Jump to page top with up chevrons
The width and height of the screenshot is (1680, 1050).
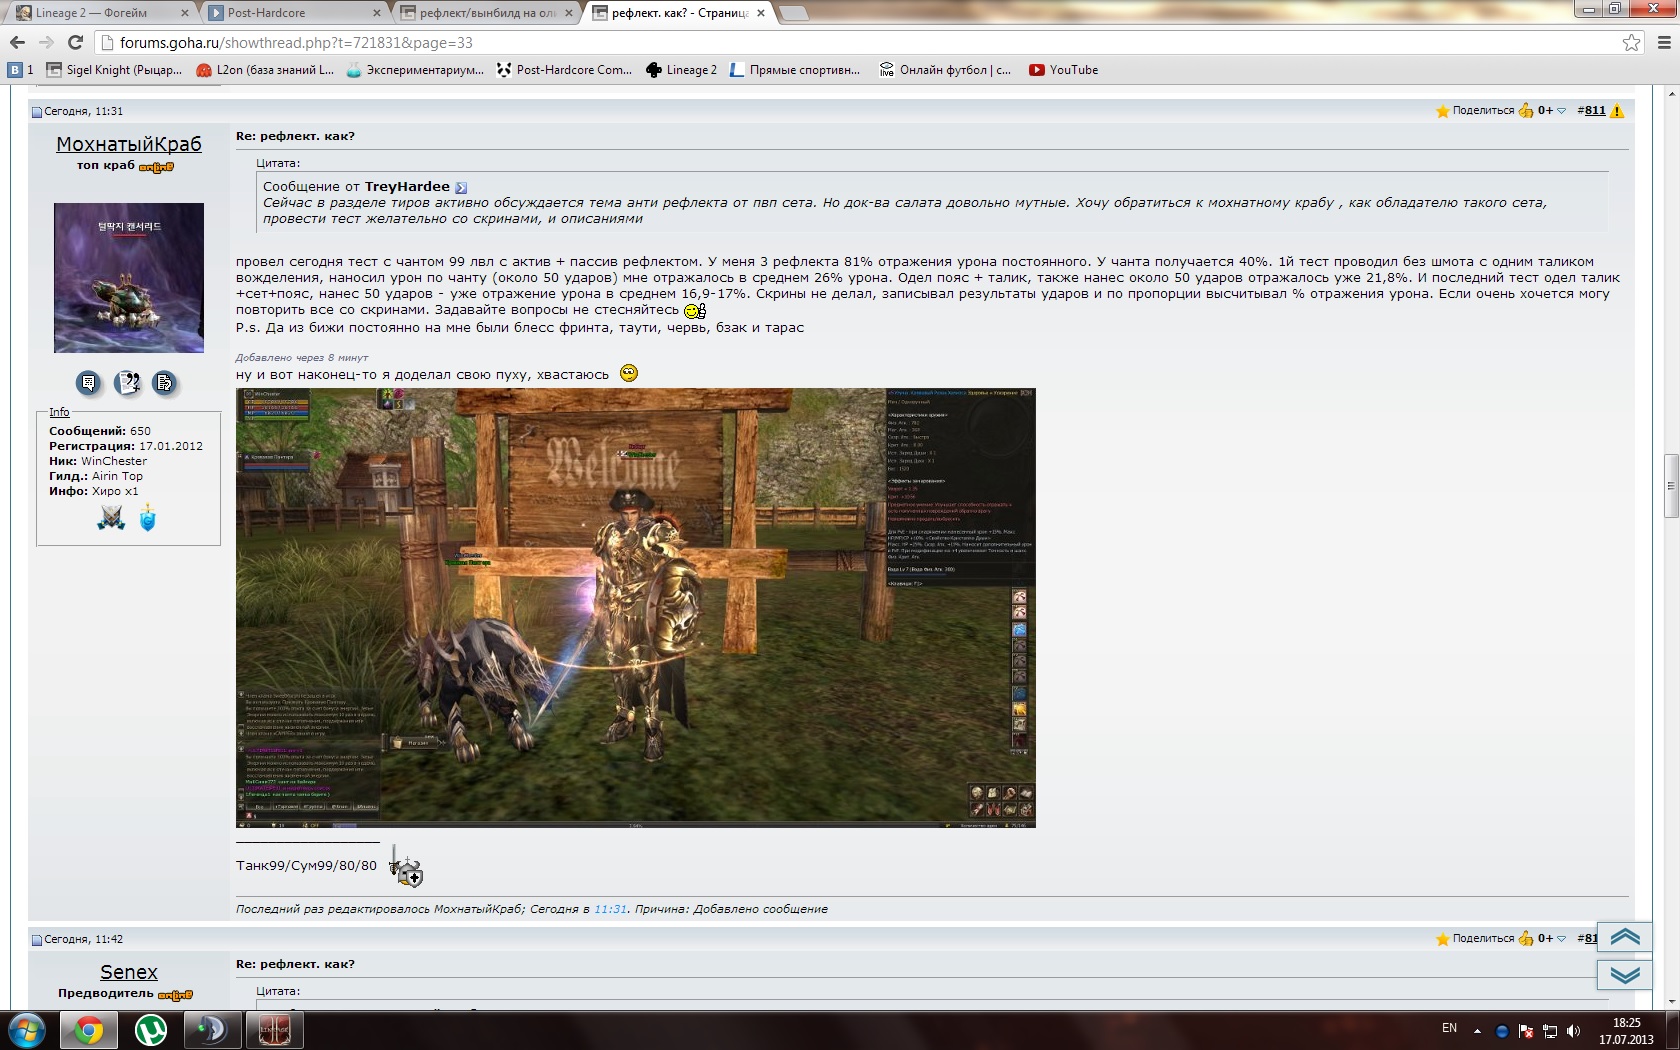coord(1625,937)
